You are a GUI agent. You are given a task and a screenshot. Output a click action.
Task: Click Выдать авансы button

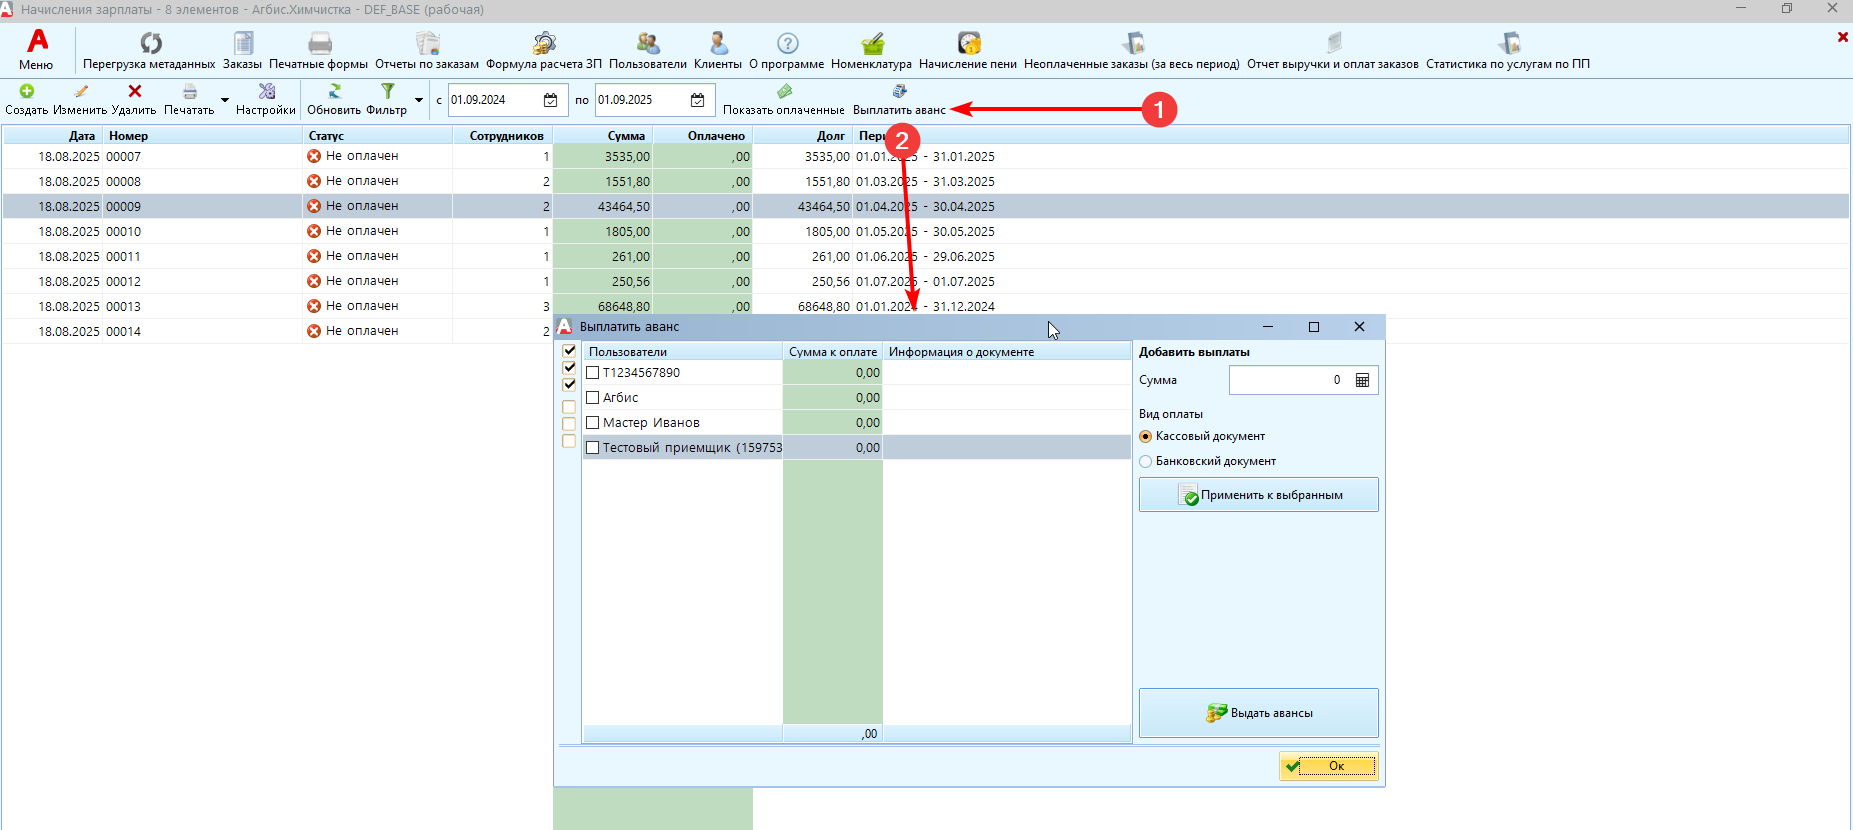[x=1258, y=713]
